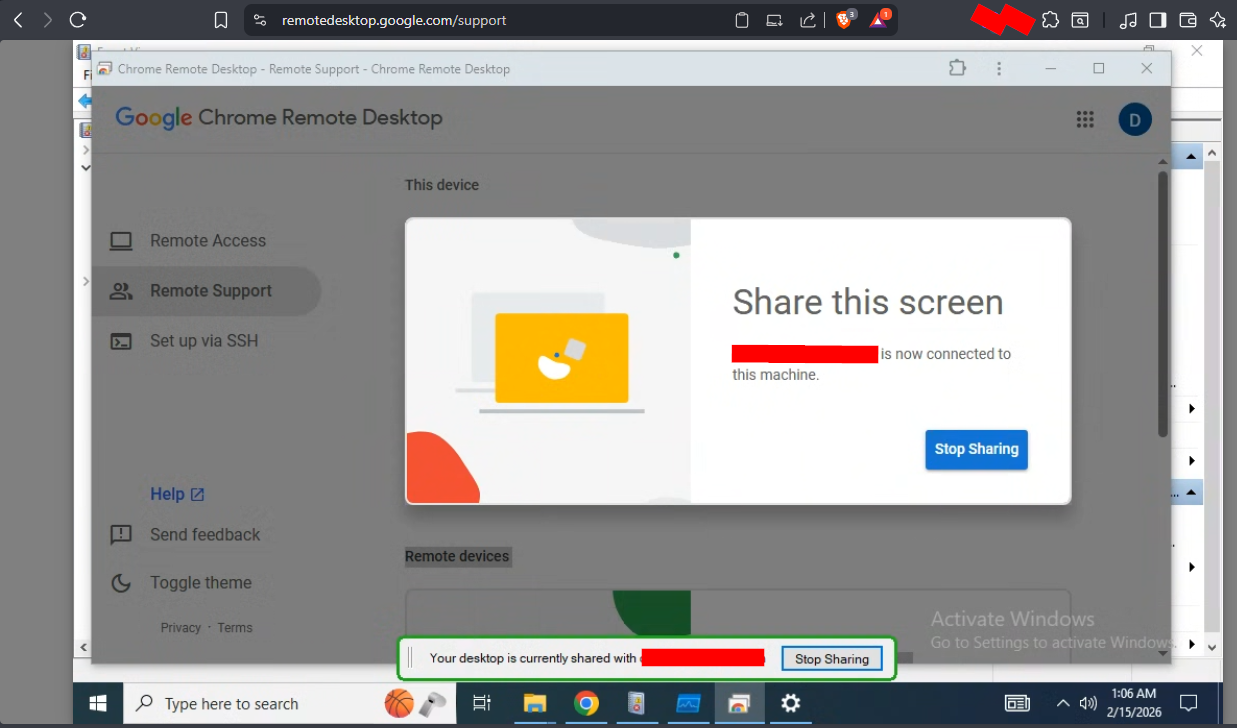The image size is (1237, 728).
Task: Open Leo AI sparkle icon
Action: point(1217,20)
